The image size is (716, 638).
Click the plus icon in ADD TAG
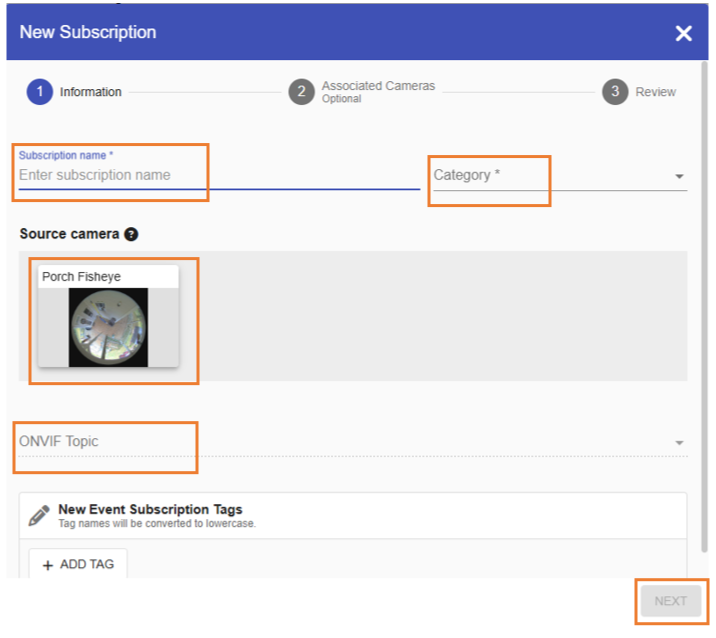click(48, 565)
